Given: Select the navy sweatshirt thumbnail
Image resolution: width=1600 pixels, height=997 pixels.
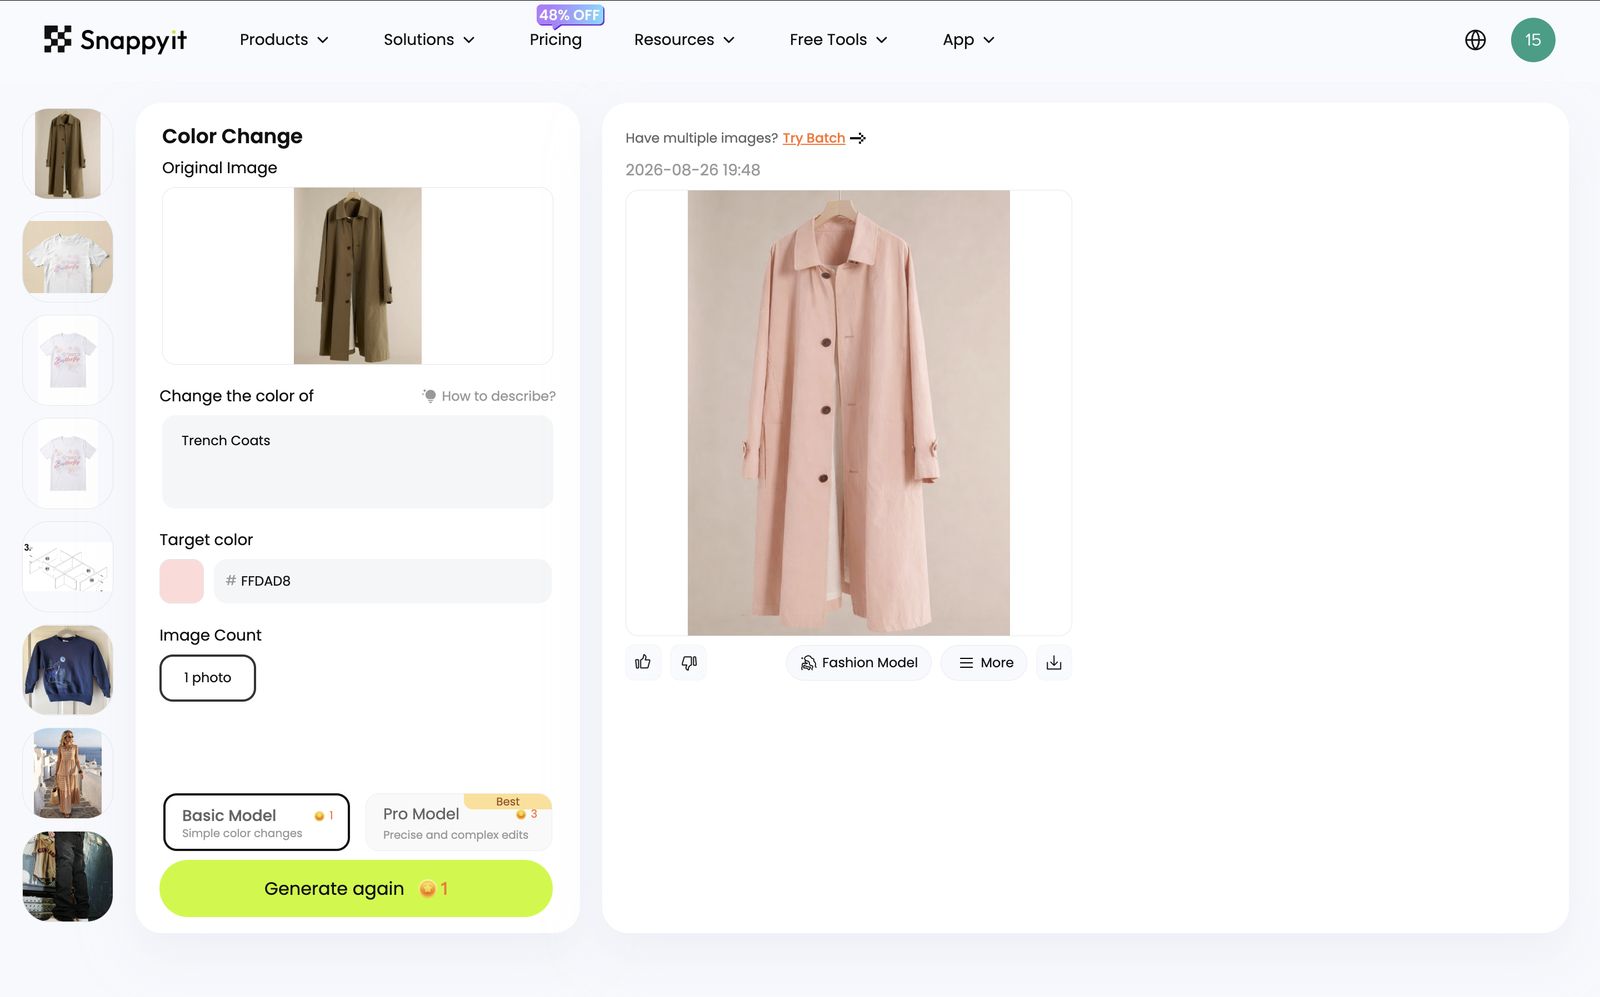Looking at the screenshot, I should (x=68, y=670).
